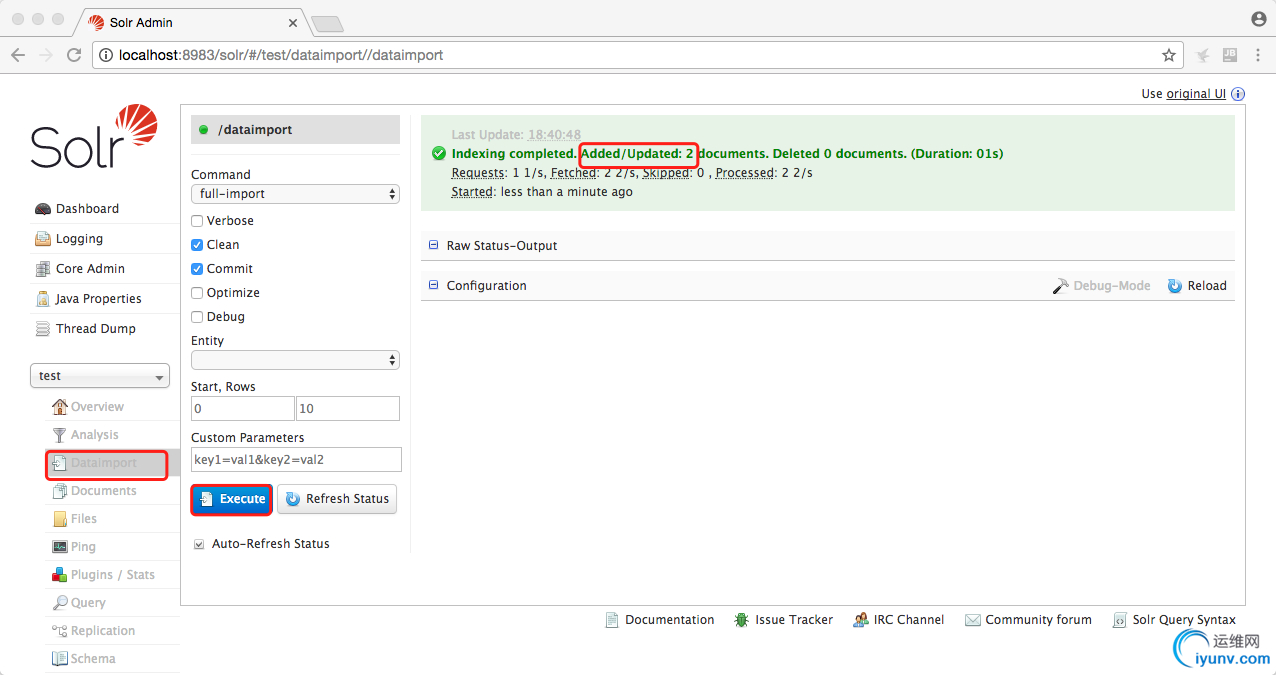Close the Solr Admin tab
This screenshot has width=1276, height=675.
click(293, 22)
